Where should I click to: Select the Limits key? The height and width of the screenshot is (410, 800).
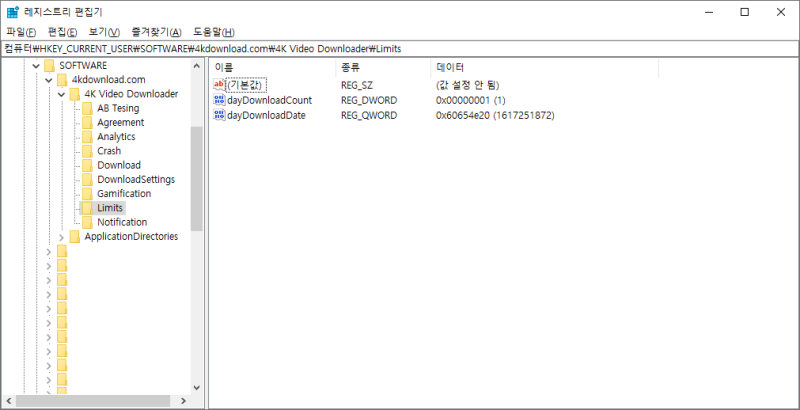click(x=110, y=208)
